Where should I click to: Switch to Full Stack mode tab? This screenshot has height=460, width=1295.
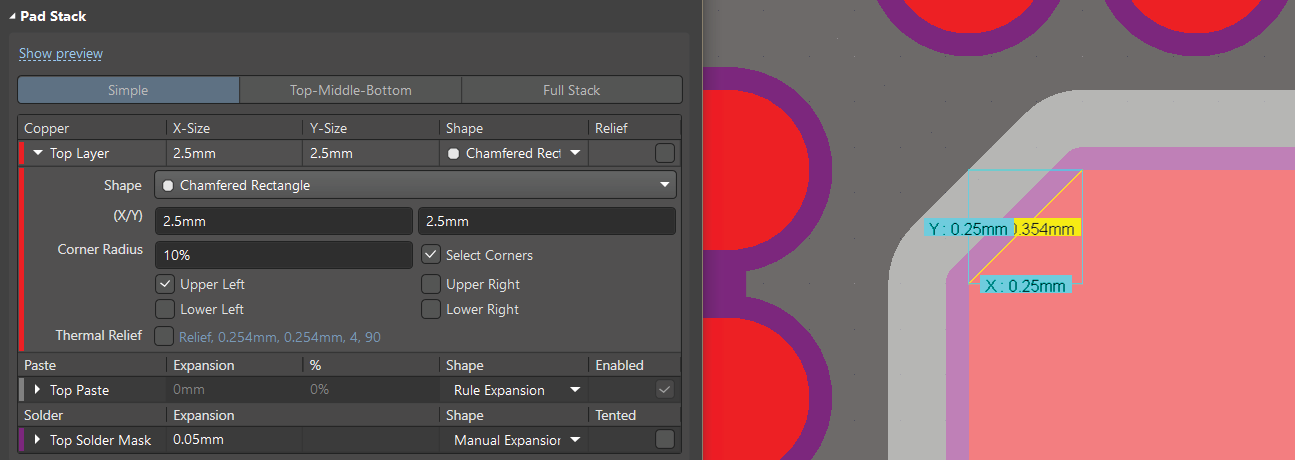[x=571, y=90]
